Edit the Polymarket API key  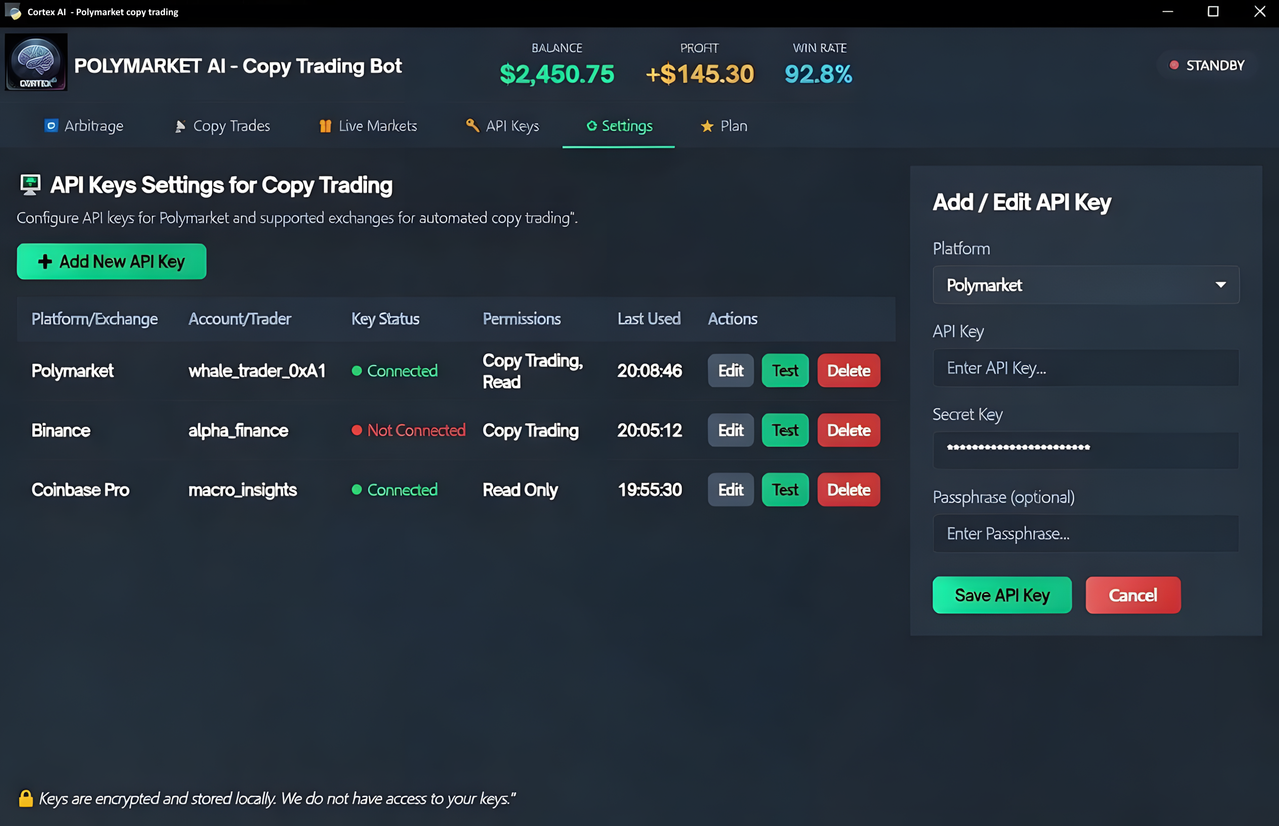pyautogui.click(x=731, y=371)
